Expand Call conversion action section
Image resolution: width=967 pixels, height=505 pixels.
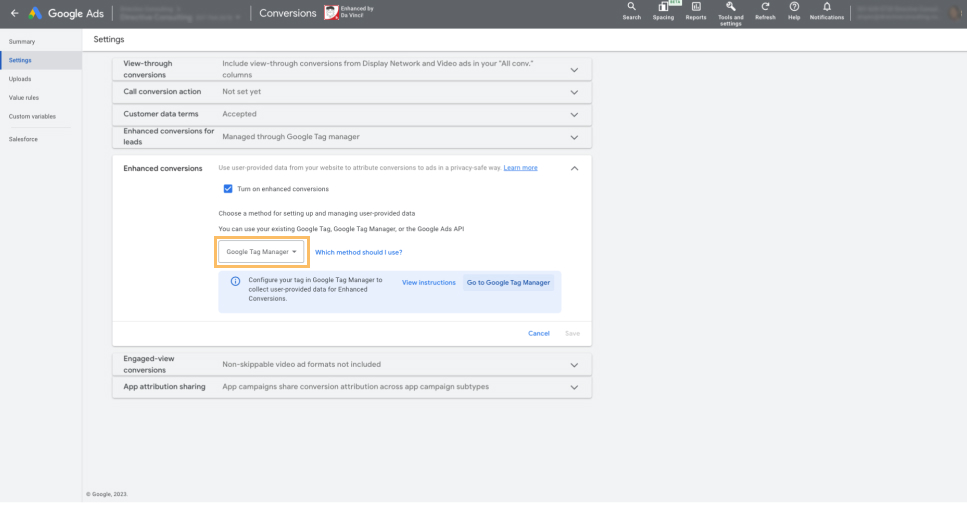(x=574, y=92)
